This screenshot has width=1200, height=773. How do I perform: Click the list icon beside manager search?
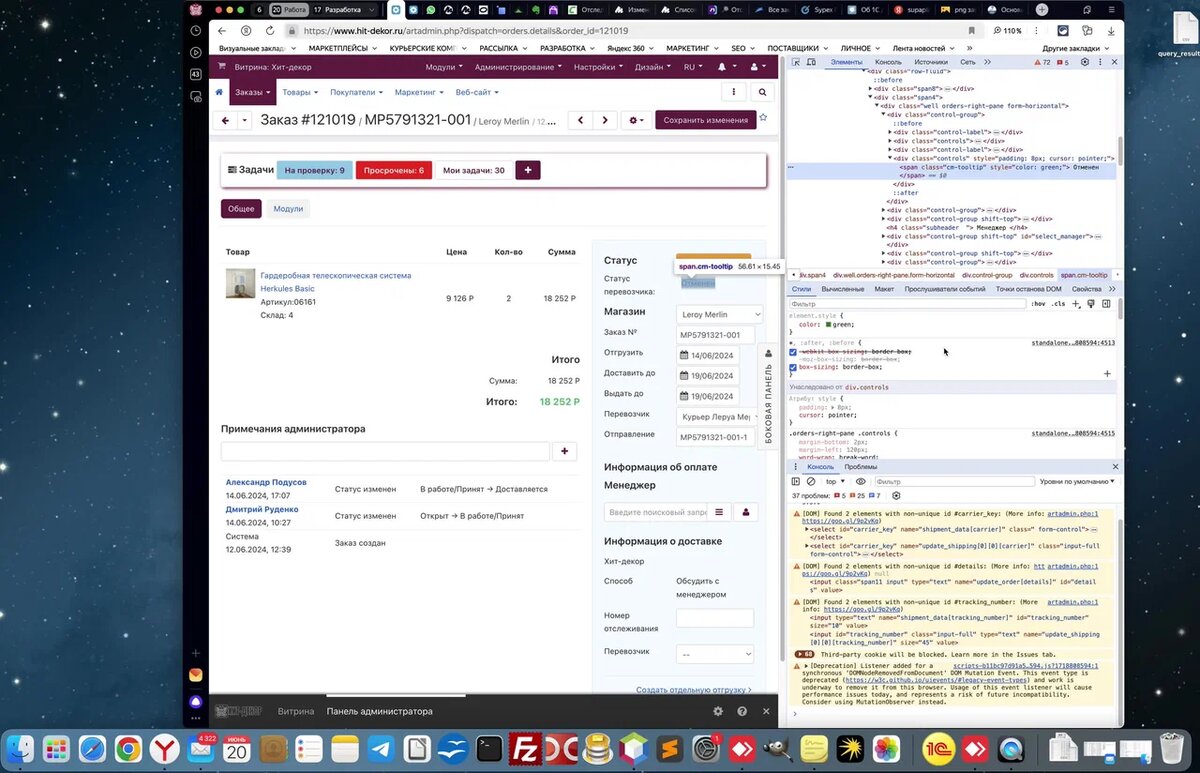pyautogui.click(x=718, y=512)
